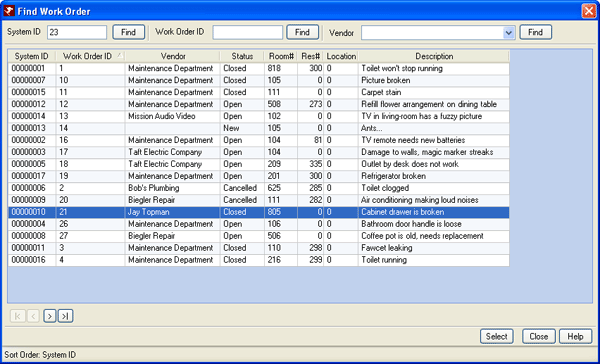Screen dimensions: 600x364
Task: Click System ID 00000009 cell
Action: point(32,200)
